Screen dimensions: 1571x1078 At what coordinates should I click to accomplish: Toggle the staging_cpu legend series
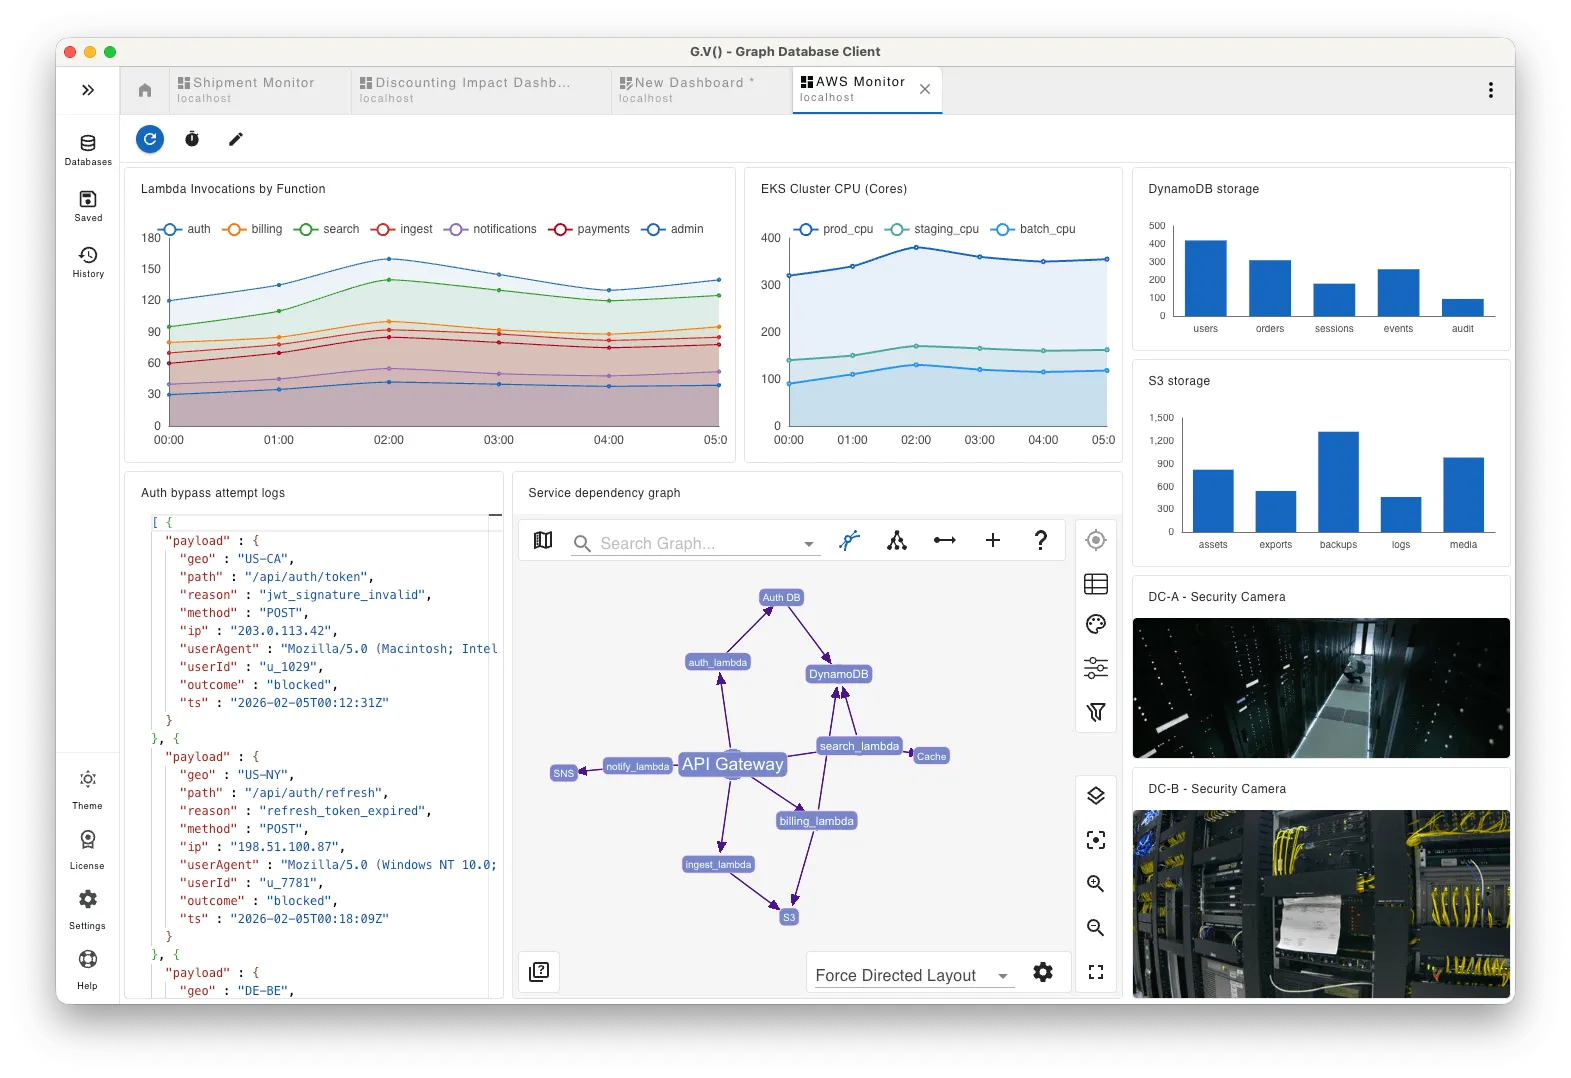click(932, 229)
